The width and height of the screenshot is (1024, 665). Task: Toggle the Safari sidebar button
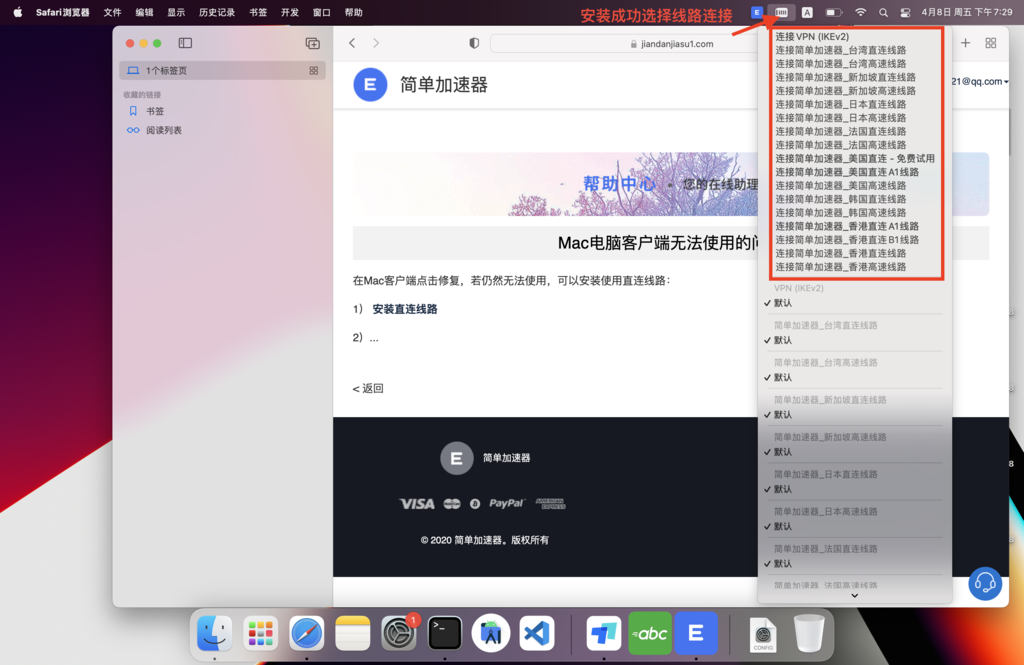click(x=185, y=43)
